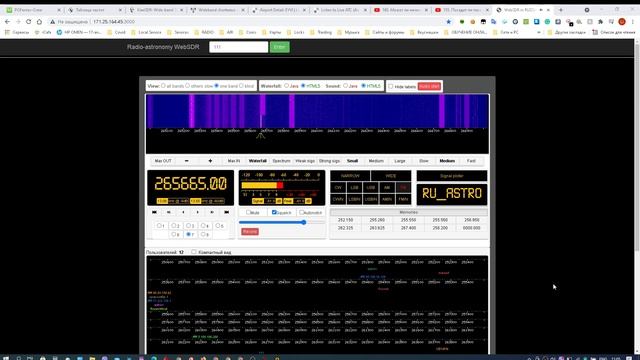Select AM demodulation mode

click(x=387, y=187)
